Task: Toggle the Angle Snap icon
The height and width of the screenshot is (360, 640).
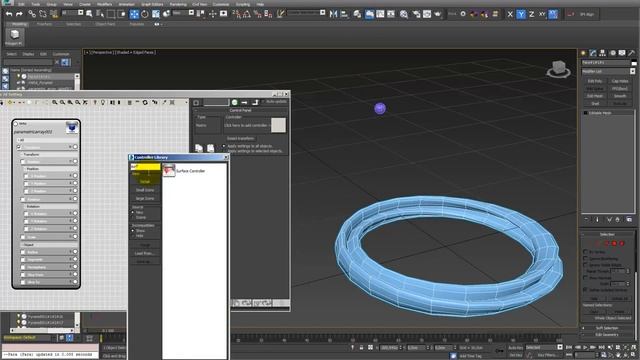Action: click(247, 14)
